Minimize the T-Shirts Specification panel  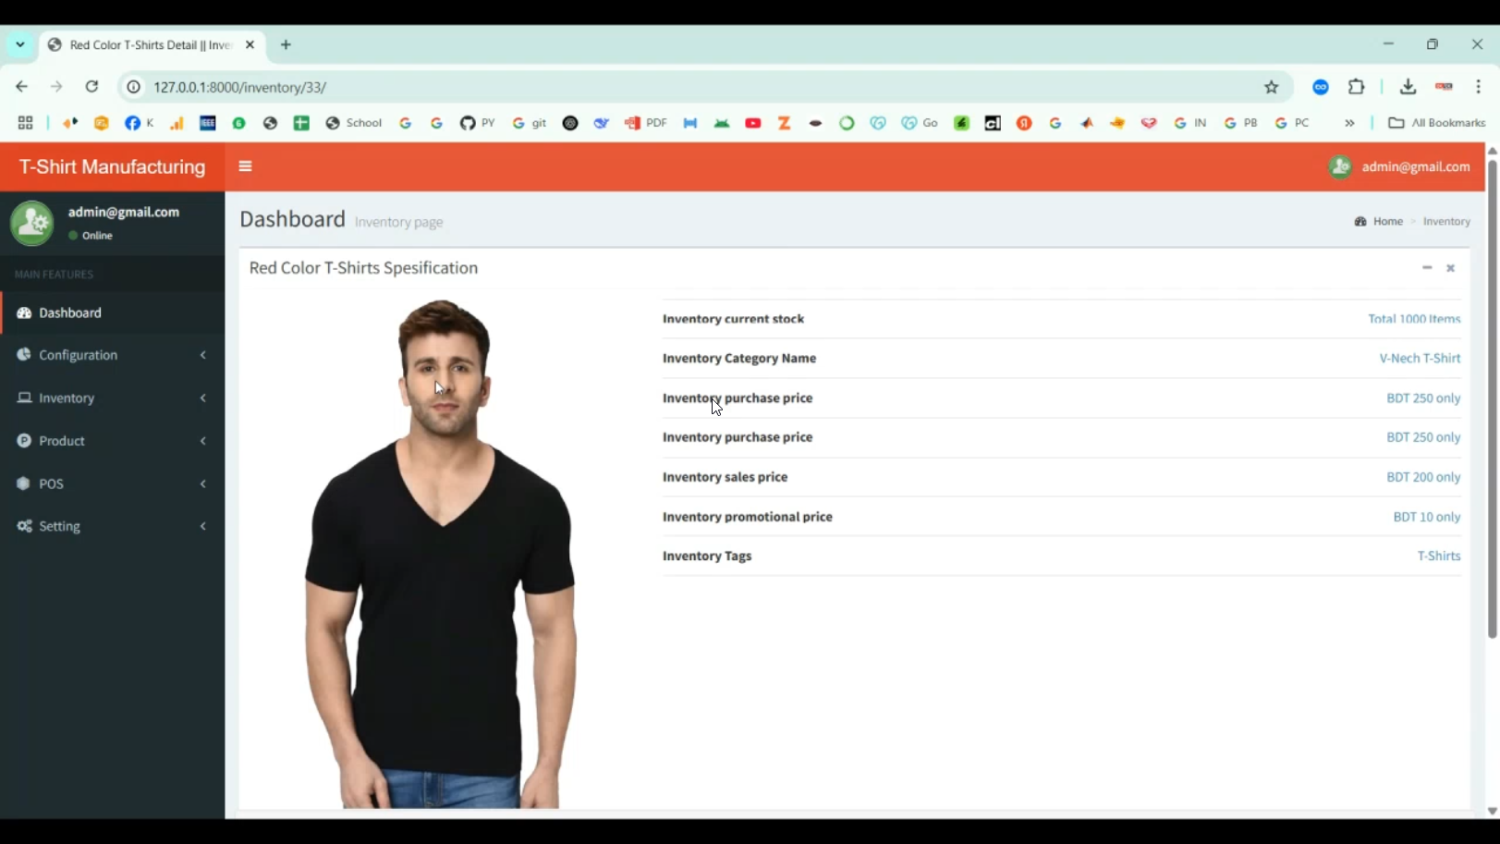point(1427,268)
